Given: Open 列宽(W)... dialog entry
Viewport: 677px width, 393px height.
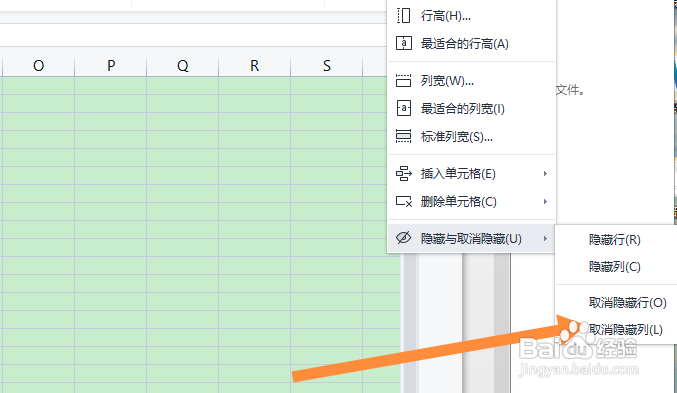Looking at the screenshot, I should (x=471, y=81).
